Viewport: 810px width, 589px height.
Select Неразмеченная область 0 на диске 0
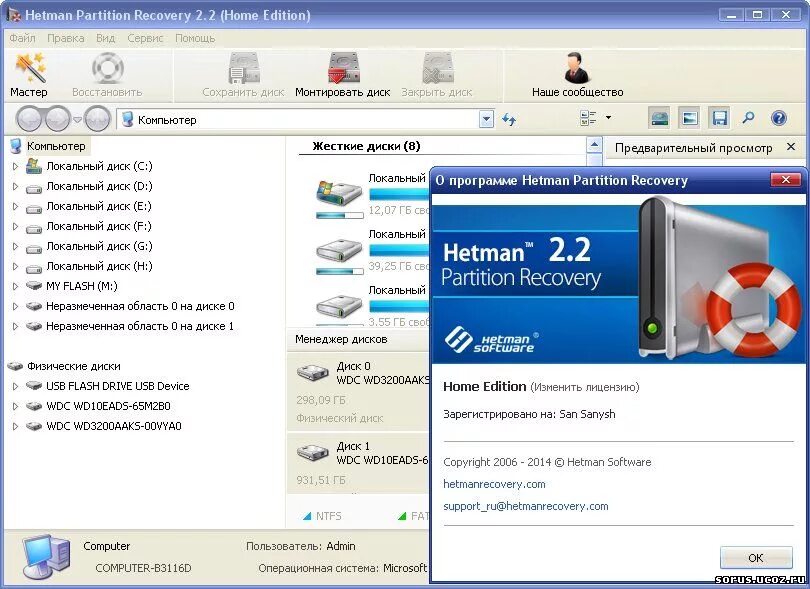coord(140,306)
